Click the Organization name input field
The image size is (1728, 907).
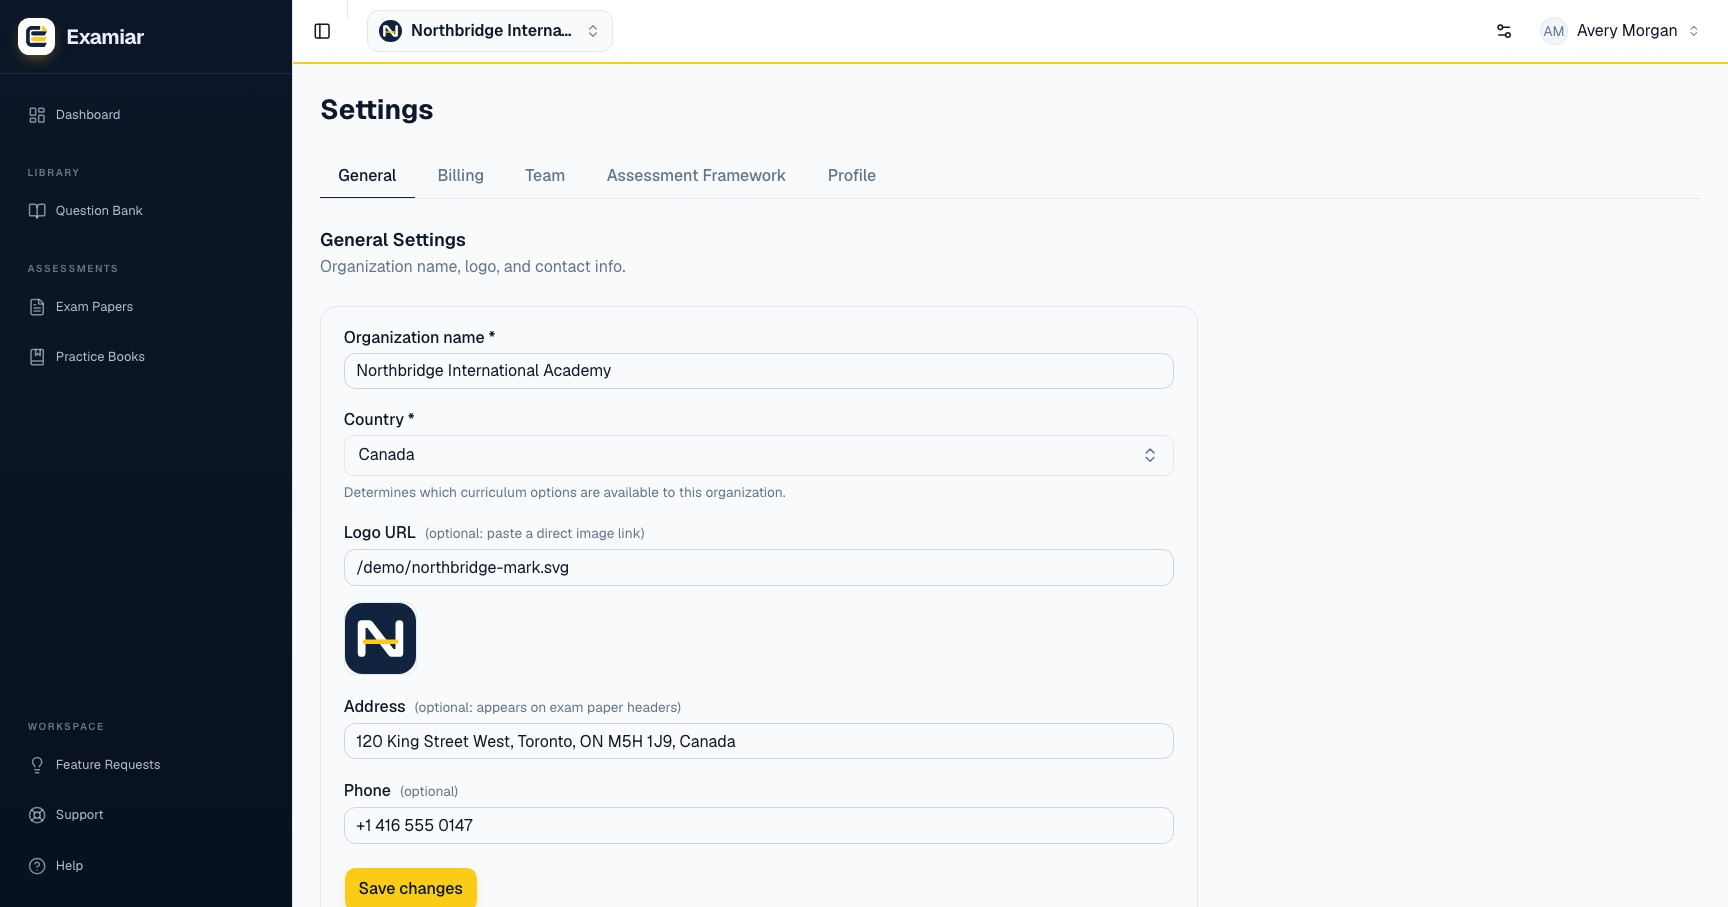(x=758, y=371)
